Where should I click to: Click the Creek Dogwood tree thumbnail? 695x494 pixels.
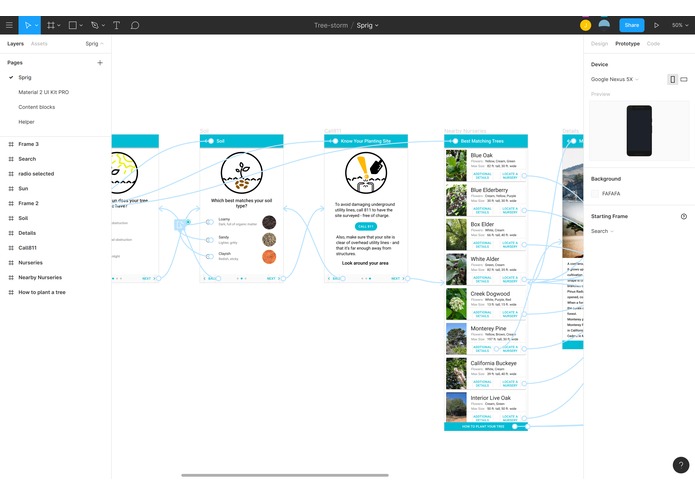tap(456, 304)
